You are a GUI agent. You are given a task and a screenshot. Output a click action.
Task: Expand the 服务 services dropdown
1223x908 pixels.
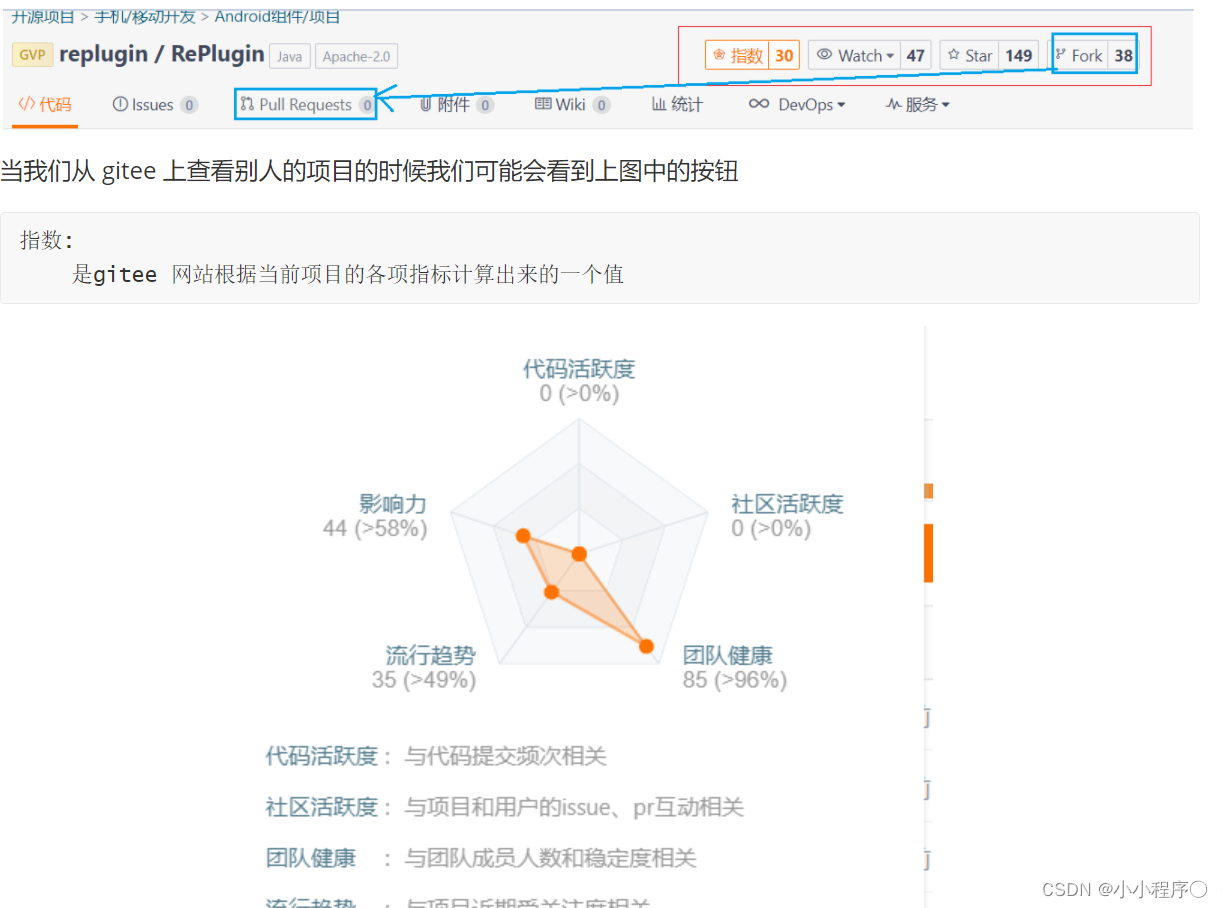pyautogui.click(x=917, y=105)
